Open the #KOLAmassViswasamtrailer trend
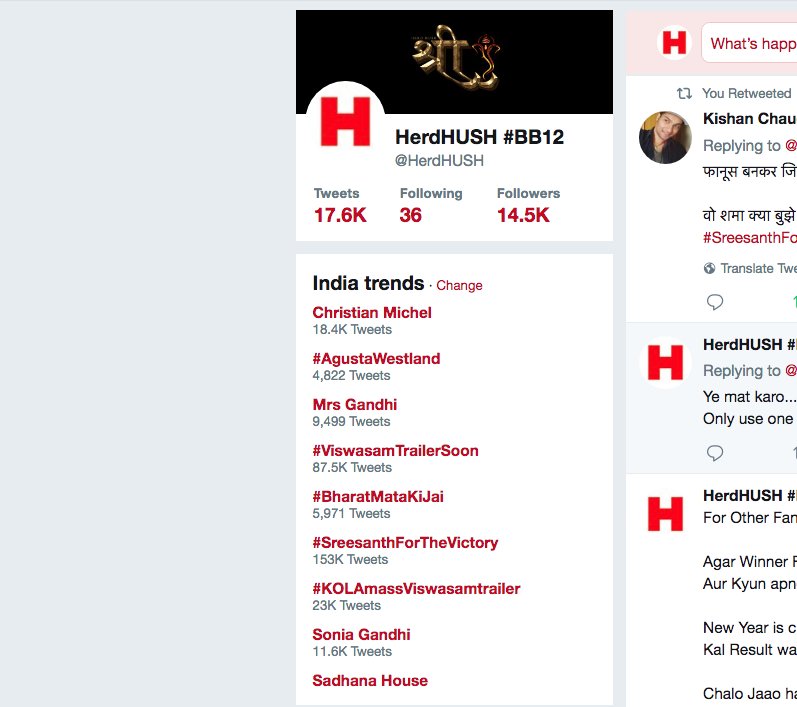 (x=416, y=589)
